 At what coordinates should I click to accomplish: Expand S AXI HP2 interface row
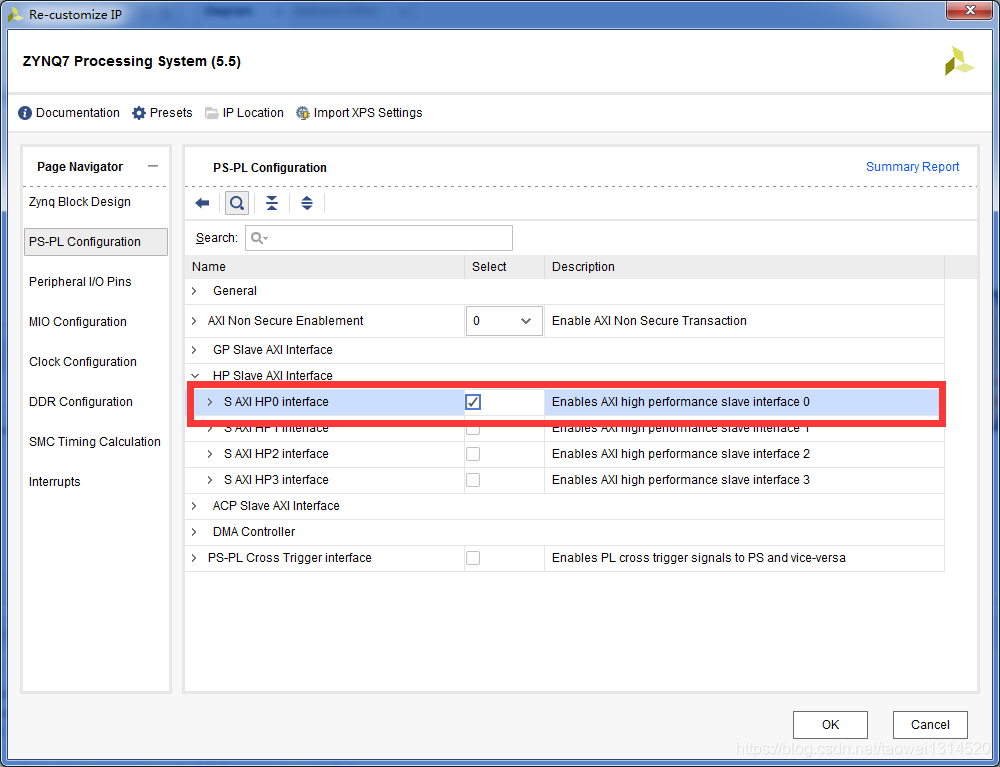(x=210, y=454)
